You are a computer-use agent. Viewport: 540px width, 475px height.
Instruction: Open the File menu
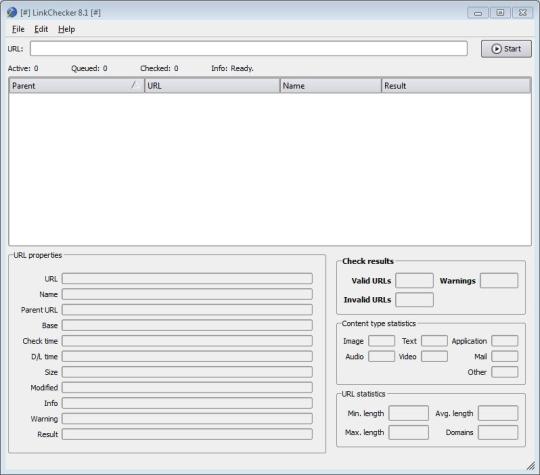[18, 29]
